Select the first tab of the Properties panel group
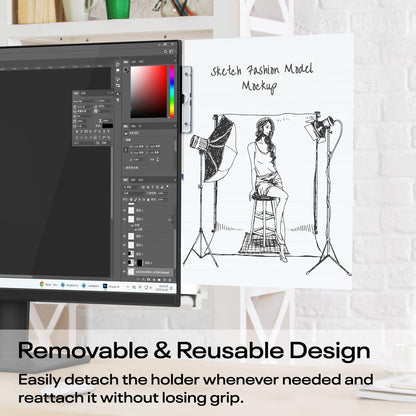This screenshot has width=416, height=416. pyautogui.click(x=126, y=126)
